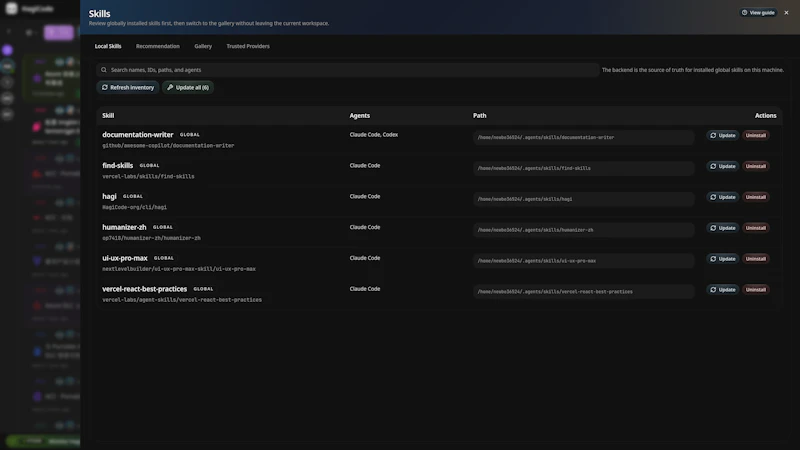Screen dimensions: 800x450
Task: Update the humanizer-zh skill
Action: point(723,228)
